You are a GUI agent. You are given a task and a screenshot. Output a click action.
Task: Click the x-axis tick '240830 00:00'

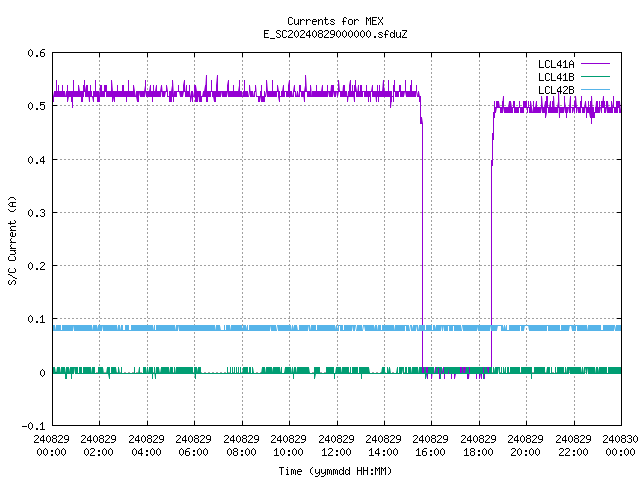coord(620,445)
